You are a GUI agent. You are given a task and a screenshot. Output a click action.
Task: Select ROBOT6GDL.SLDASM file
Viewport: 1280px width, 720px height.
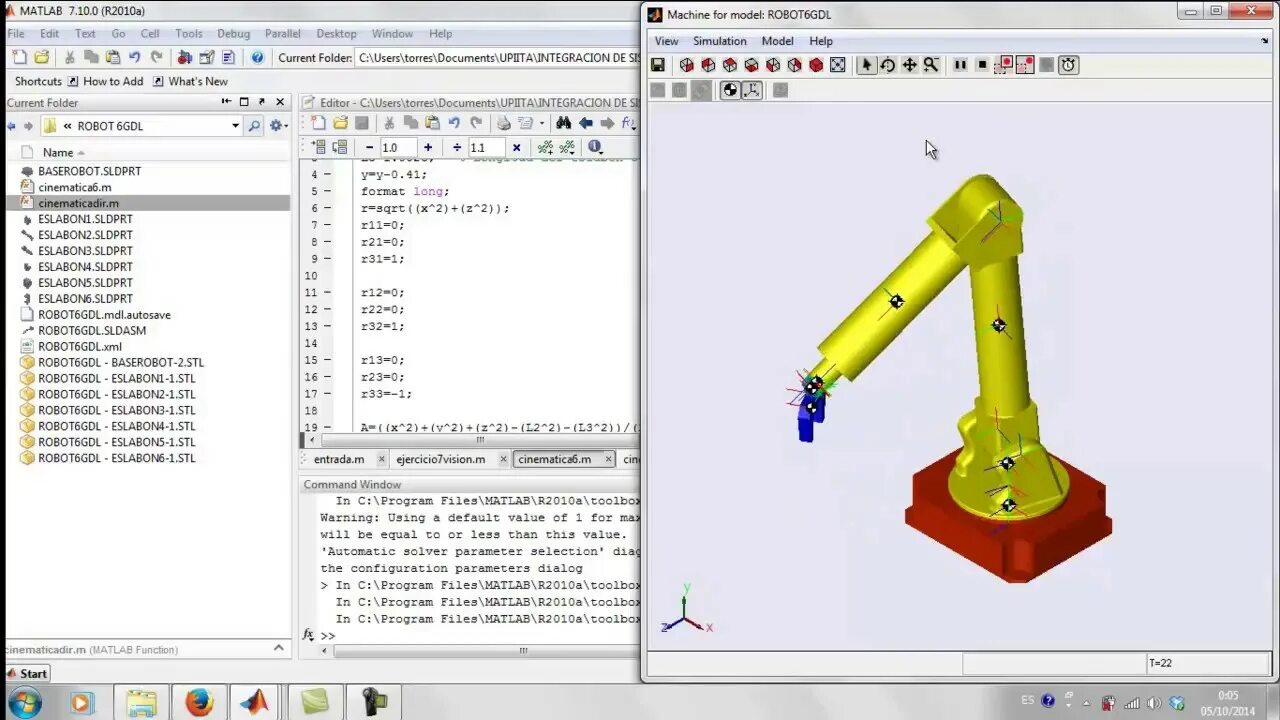92,331
